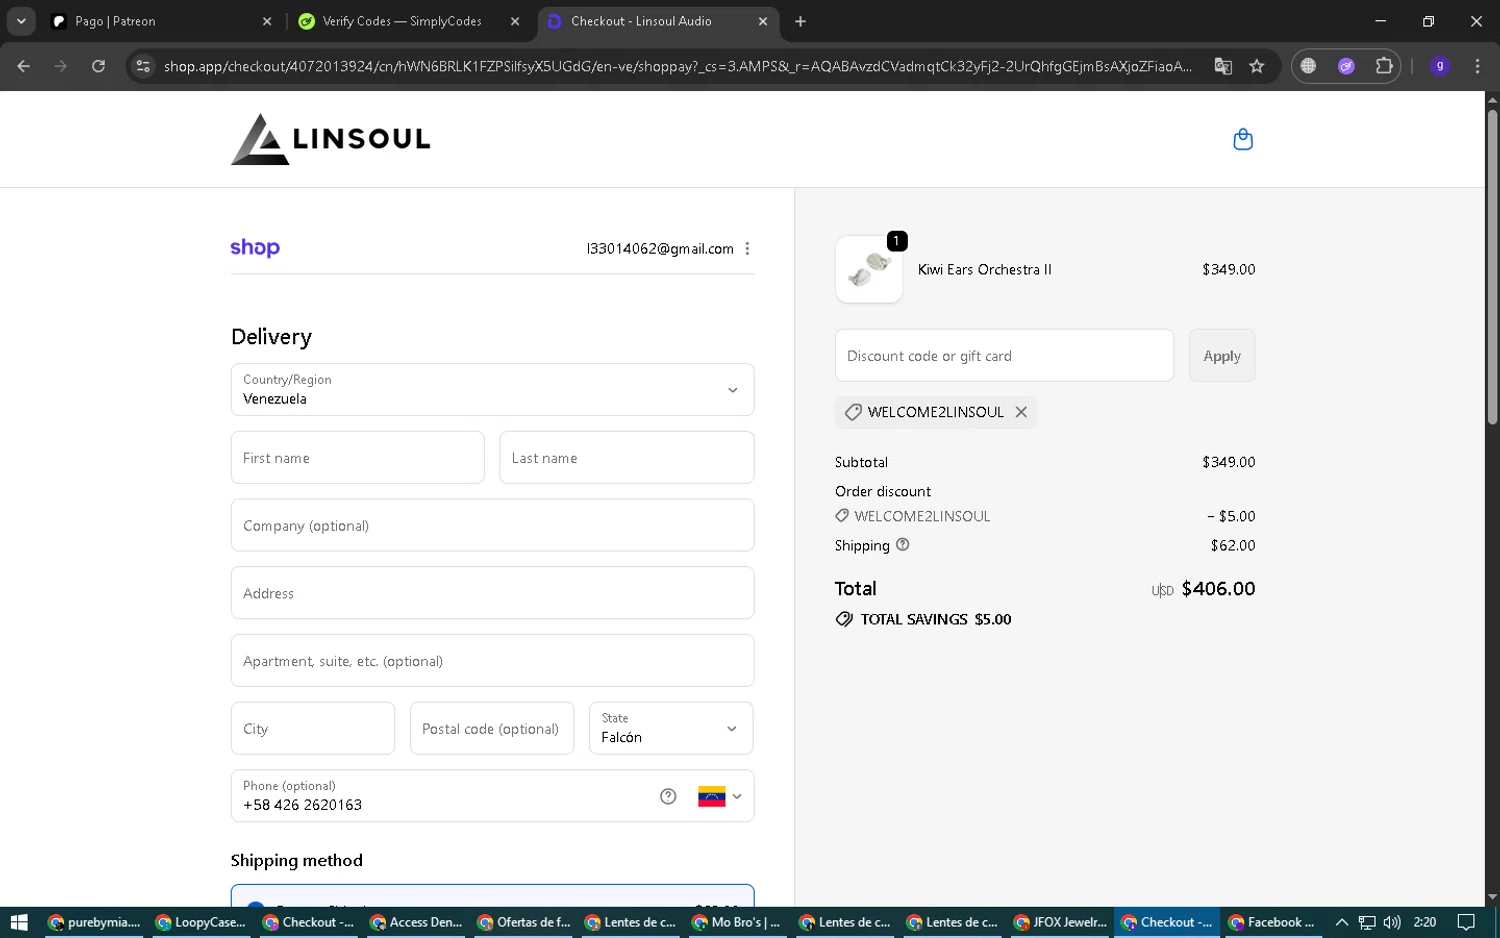The image size is (1500, 938).
Task: Click the Kiwi Ears Orchestra II product thumbnail
Action: pyautogui.click(x=869, y=270)
